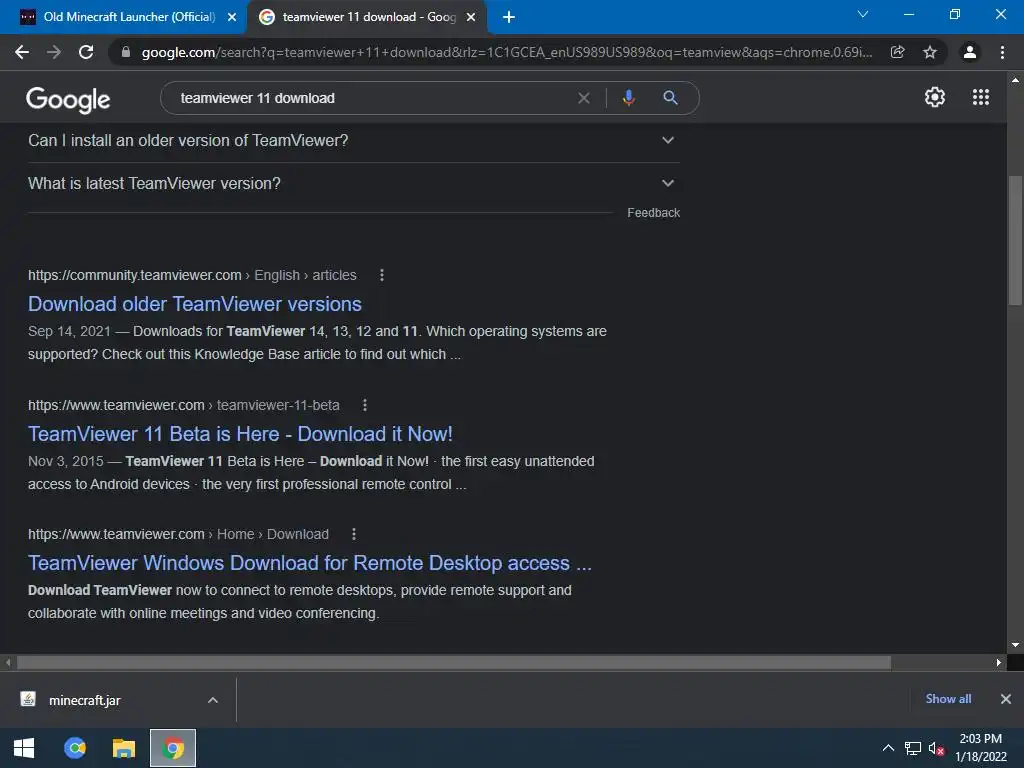
Task: Open the options dots for the community.teamviewer.com result
Action: [x=382, y=276]
